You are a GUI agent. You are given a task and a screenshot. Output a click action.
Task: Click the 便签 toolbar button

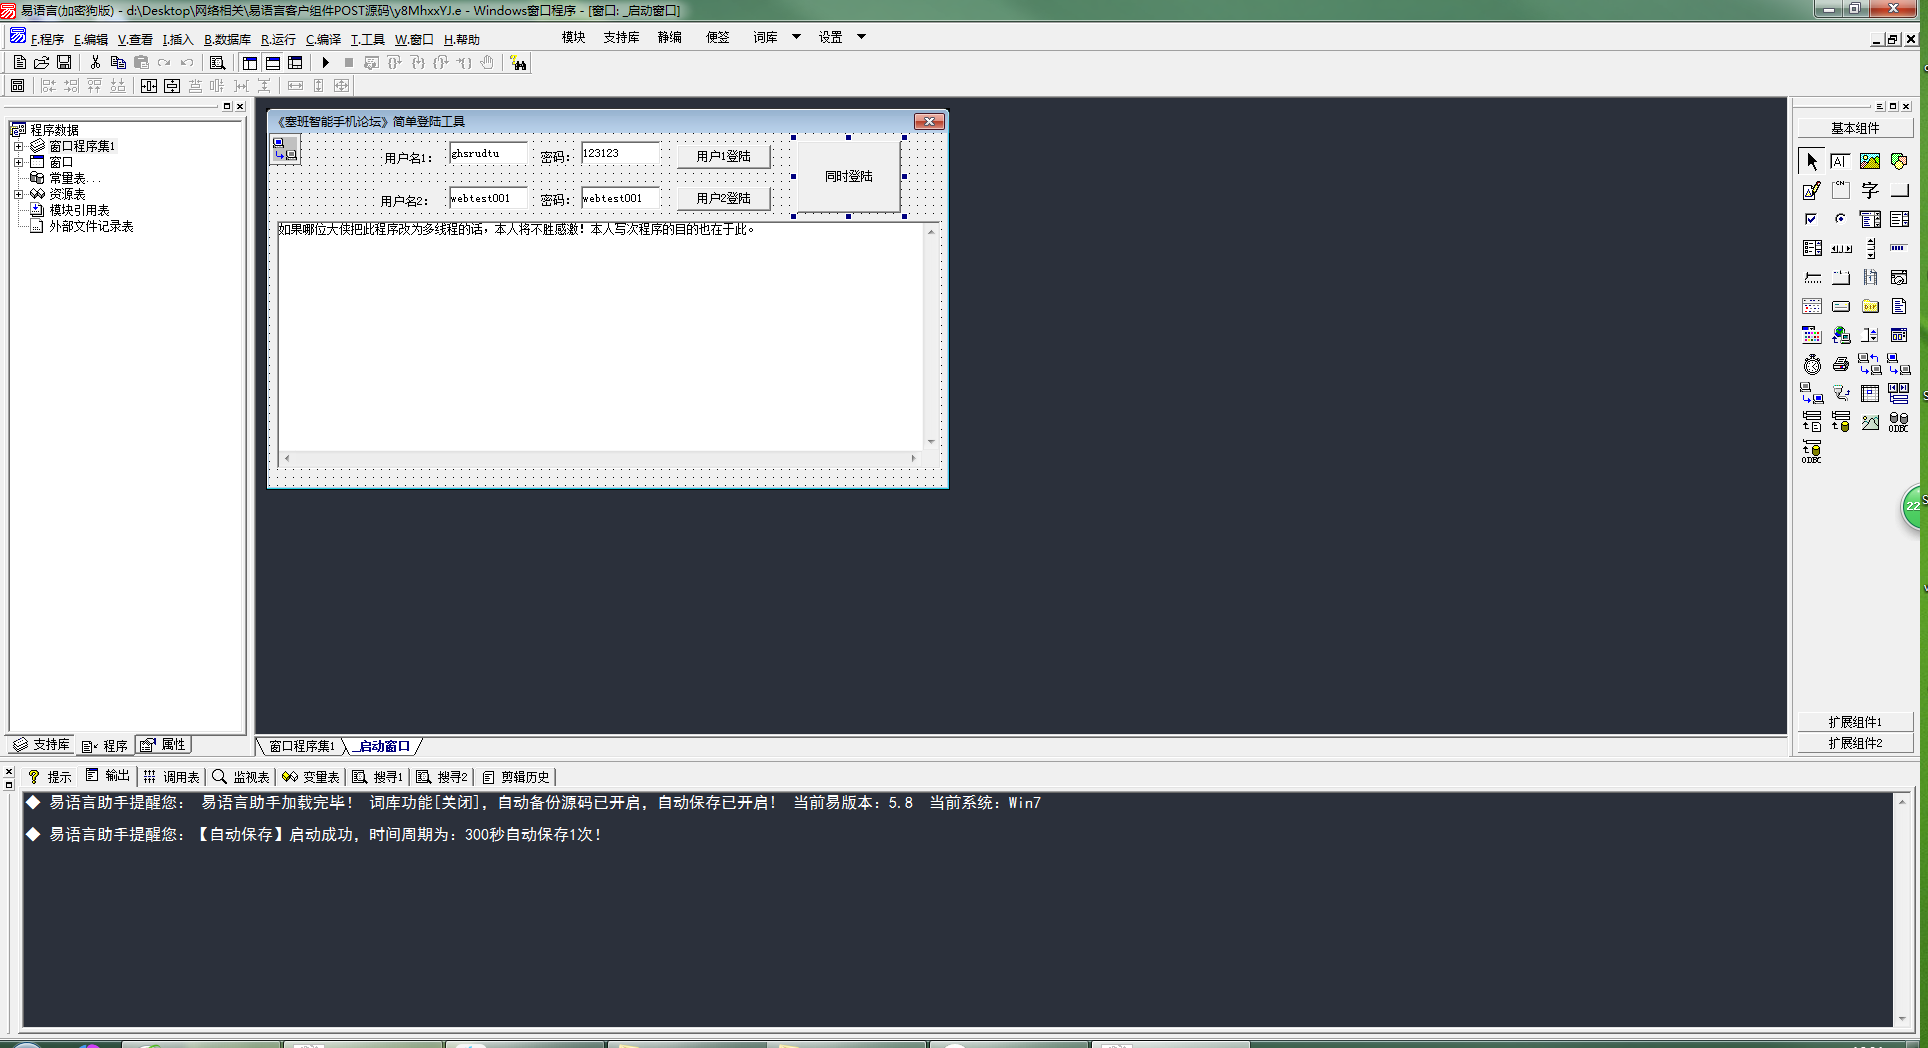[x=717, y=37]
